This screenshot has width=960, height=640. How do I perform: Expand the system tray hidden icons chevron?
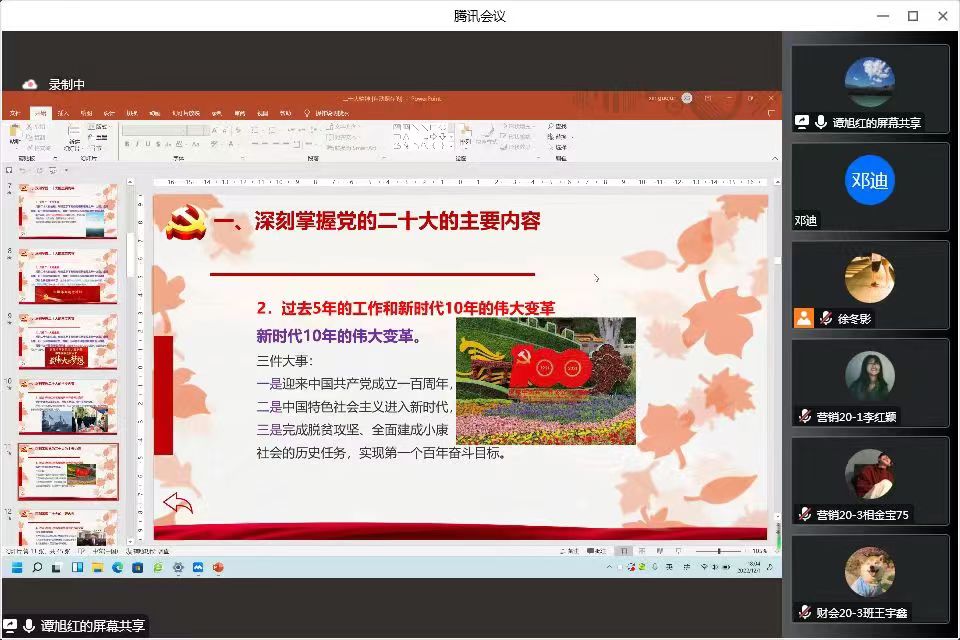click(608, 567)
